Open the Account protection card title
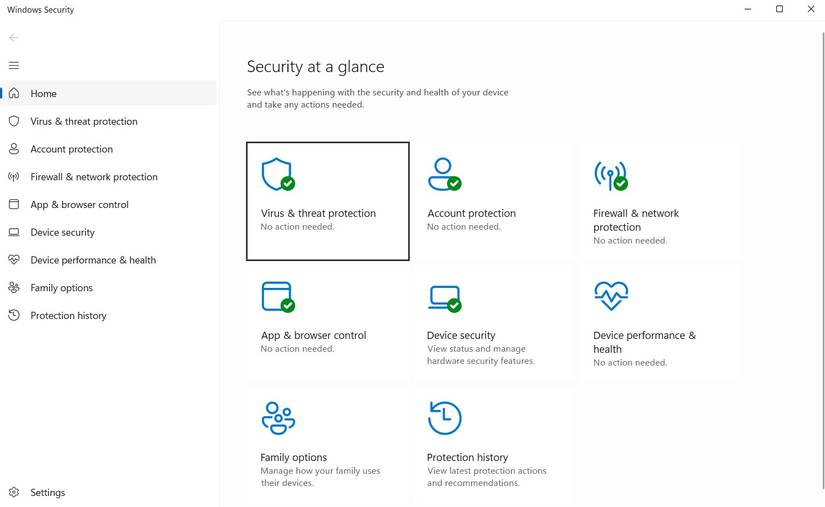Screen dimensions: 825x507 point(471,213)
